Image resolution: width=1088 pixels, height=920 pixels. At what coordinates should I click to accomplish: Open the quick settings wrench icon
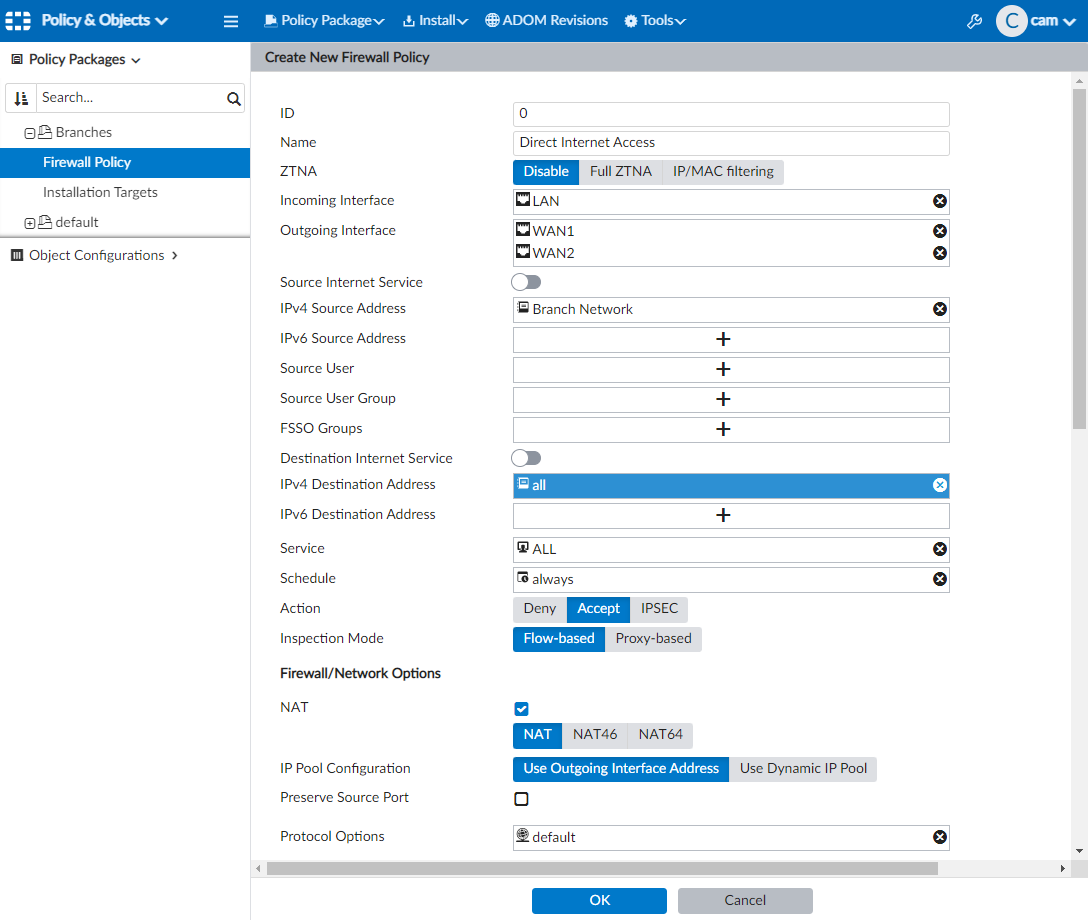click(x=974, y=20)
